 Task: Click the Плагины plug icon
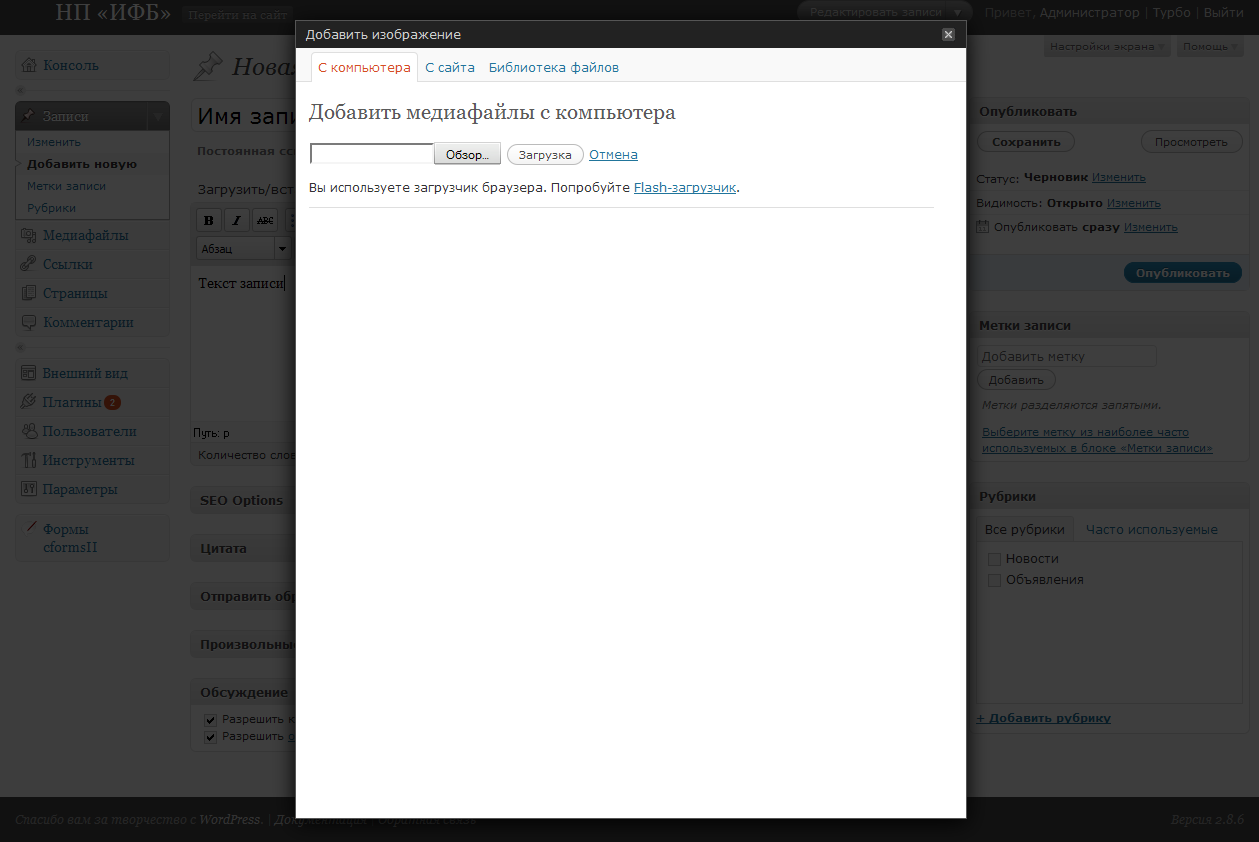[x=28, y=403]
